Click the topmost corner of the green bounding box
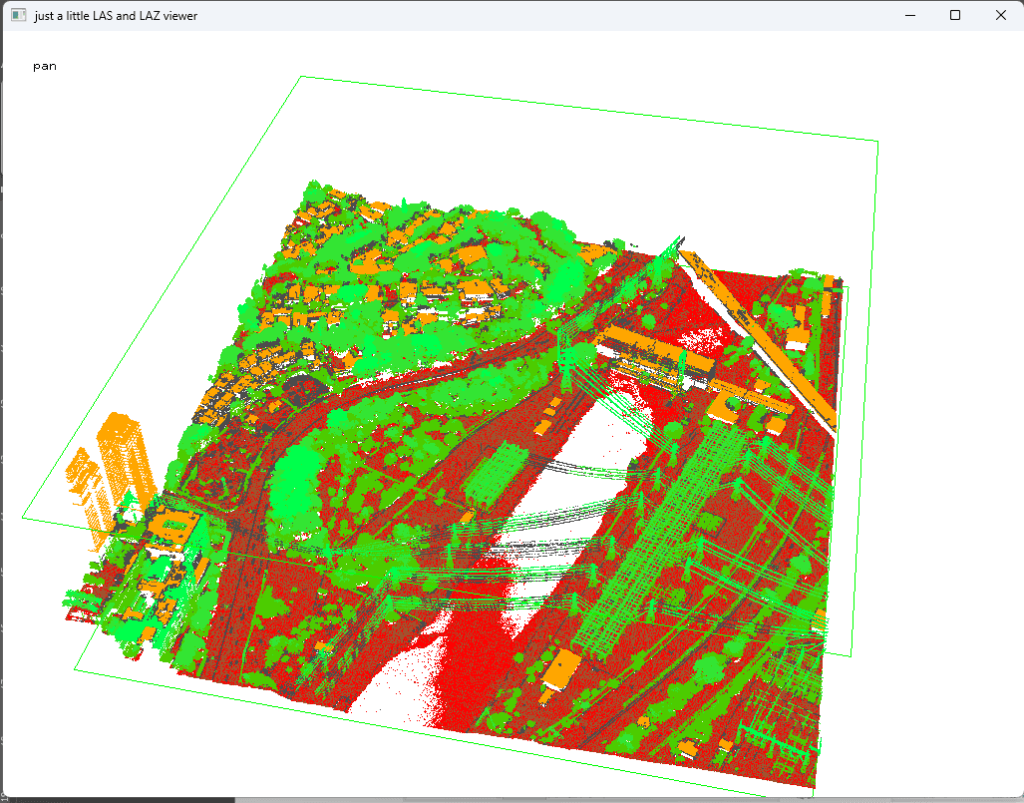Viewport: 1024px width, 803px height. coord(301,77)
